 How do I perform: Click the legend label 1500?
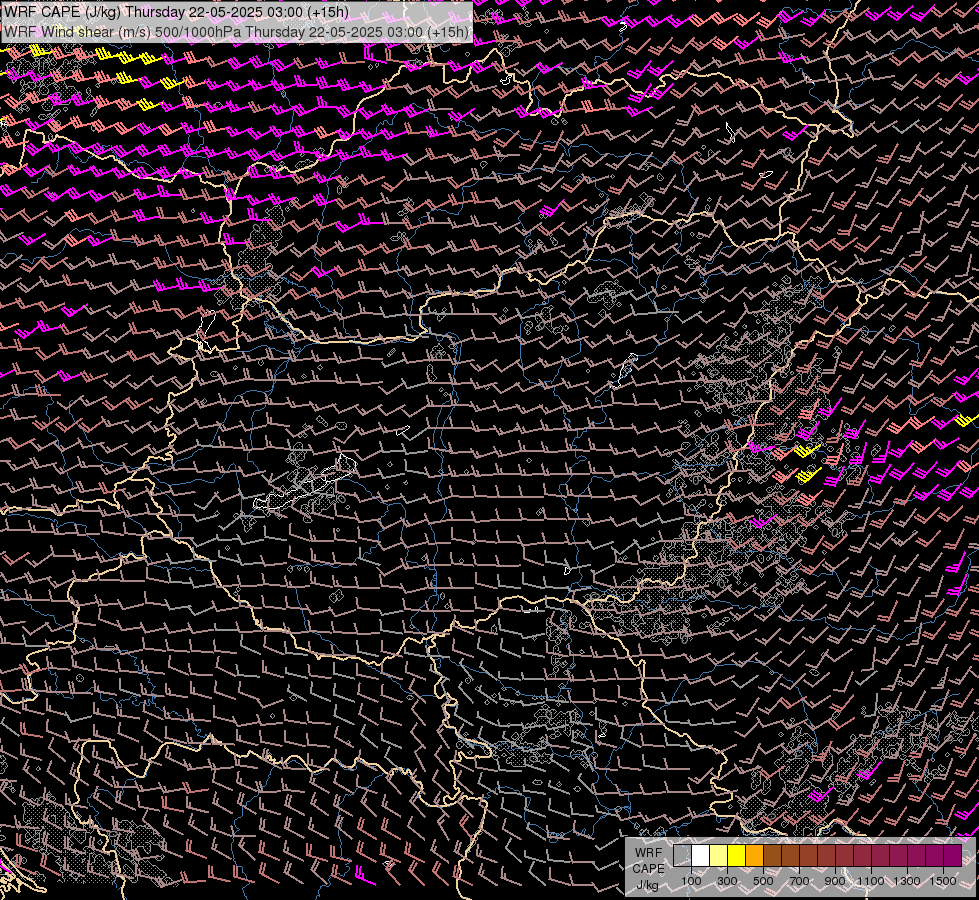pyautogui.click(x=943, y=881)
